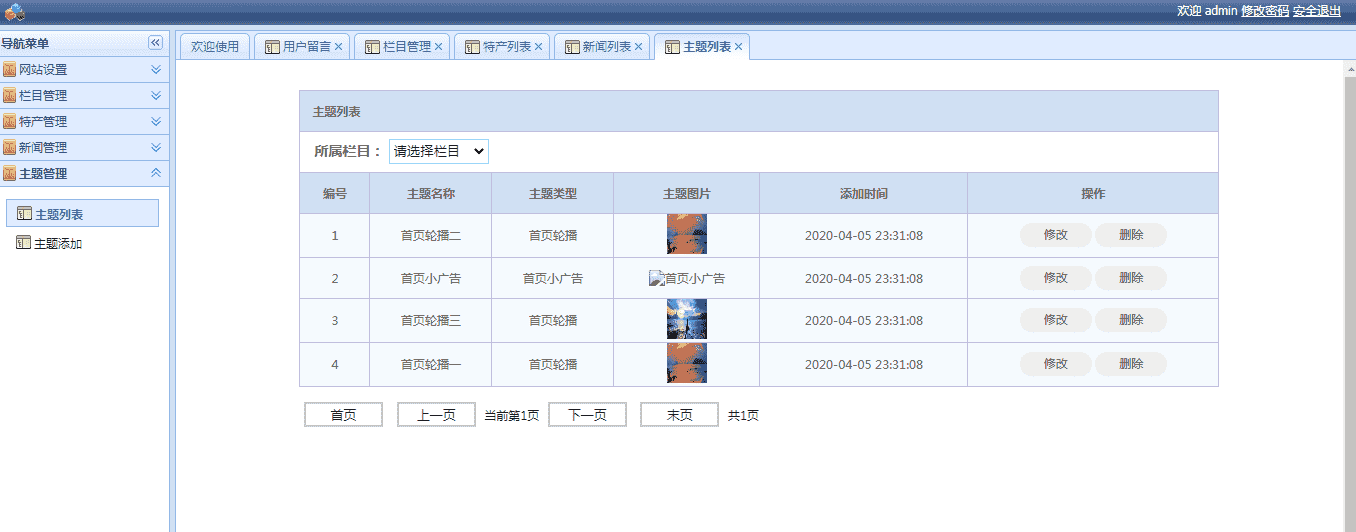
Task: Close the 特产列表 tab
Action: point(538,47)
